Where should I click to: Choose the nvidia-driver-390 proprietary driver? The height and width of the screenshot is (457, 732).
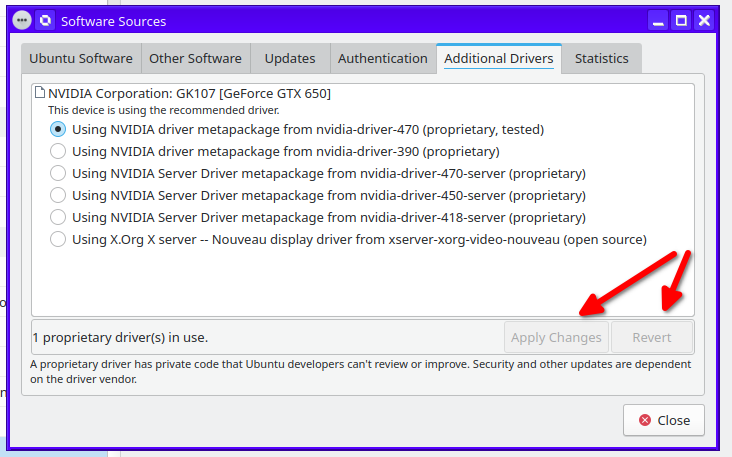58,151
